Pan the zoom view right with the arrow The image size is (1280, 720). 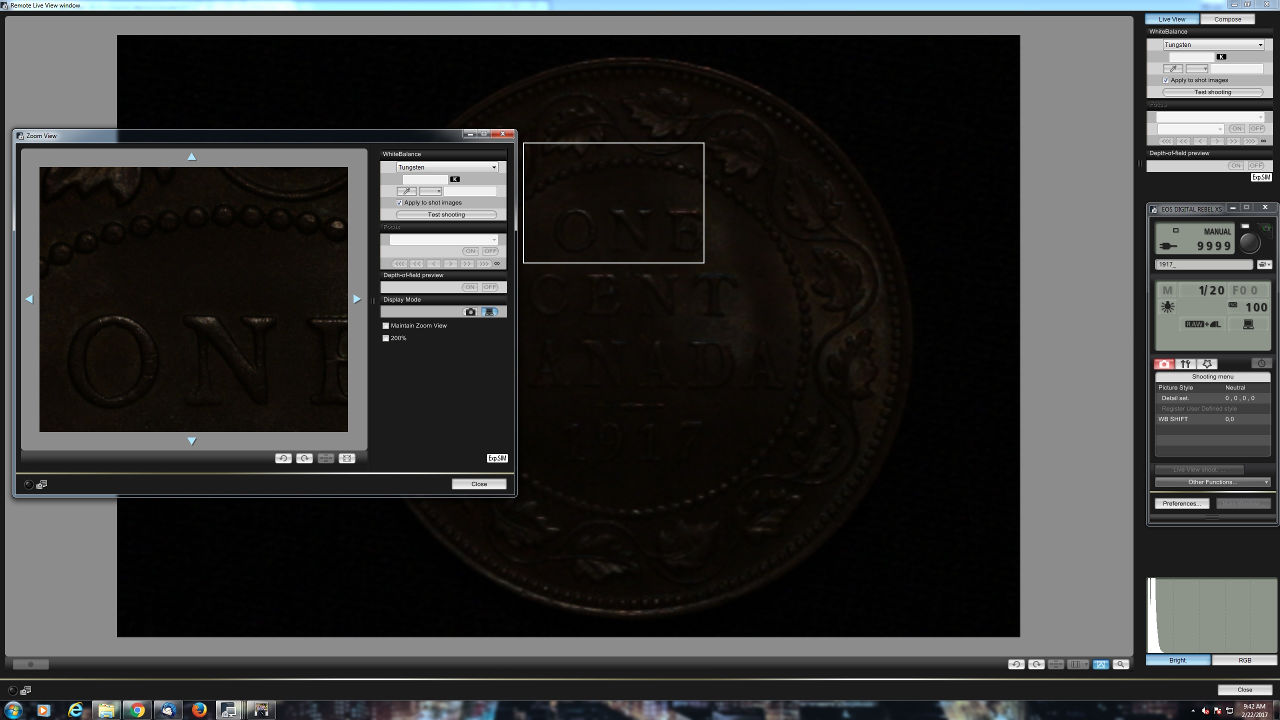coord(357,299)
